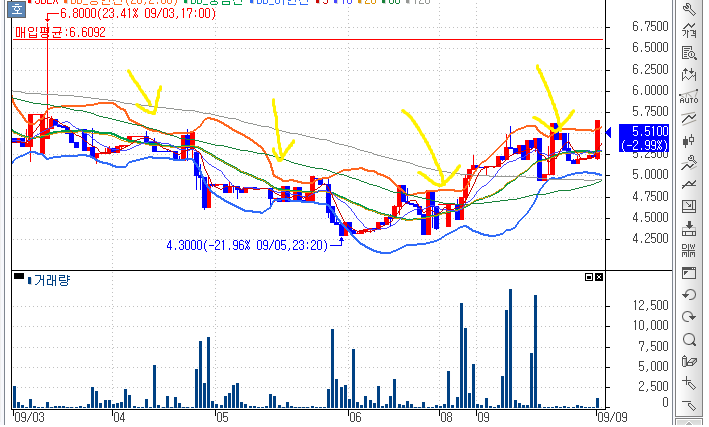709x427 pixels.
Task: Click the 매입평균 6.6092 line label
Action: (60, 32)
